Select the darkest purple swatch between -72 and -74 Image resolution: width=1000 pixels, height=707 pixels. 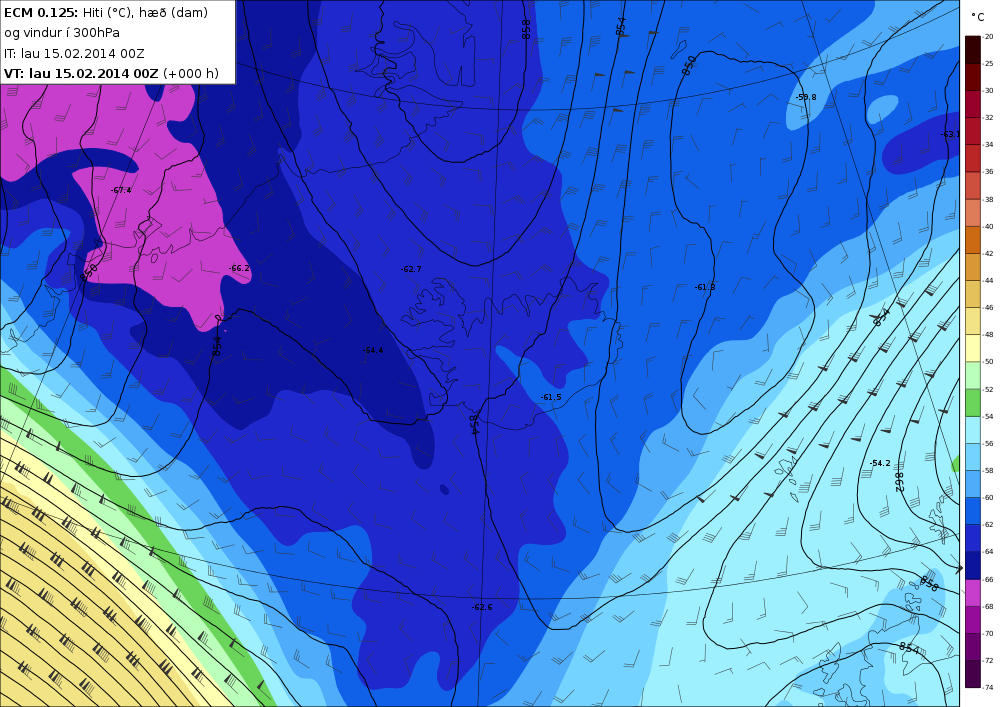[x=973, y=674]
